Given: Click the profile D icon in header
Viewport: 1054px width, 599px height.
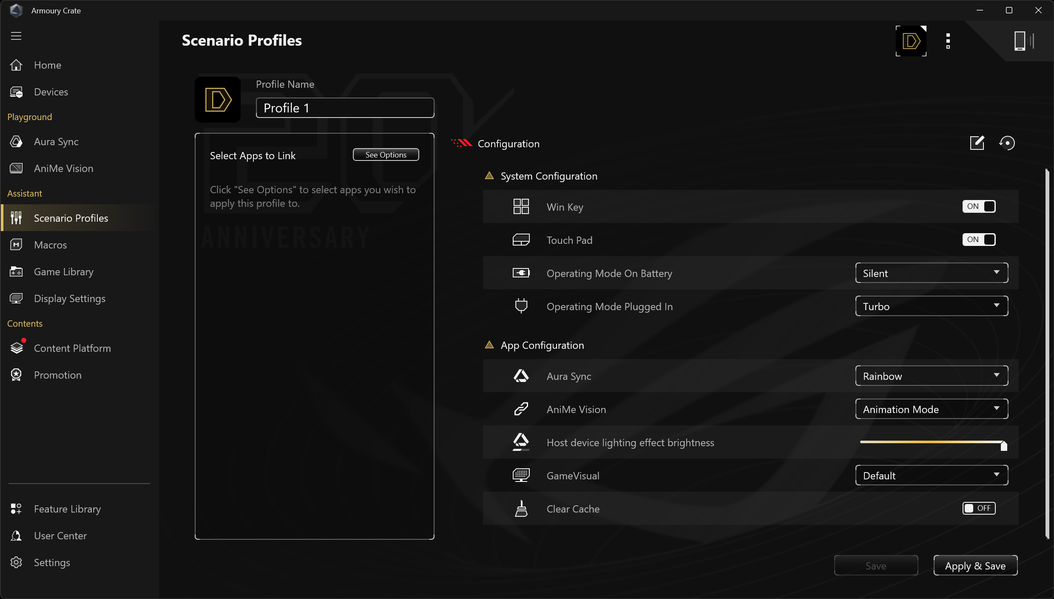Looking at the screenshot, I should (911, 41).
